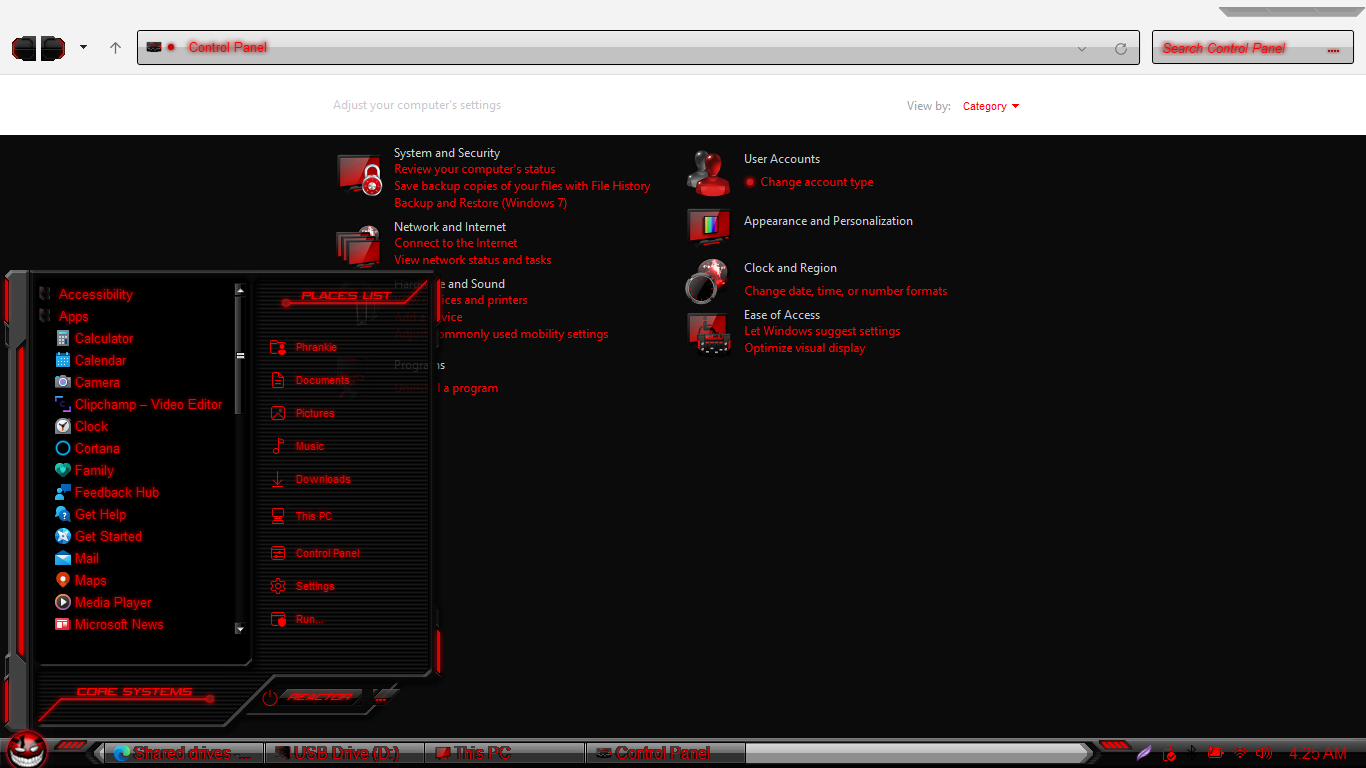Click the safely remove USB tray icon
Image resolution: width=1366 pixels, height=768 pixels.
pos(1168,754)
